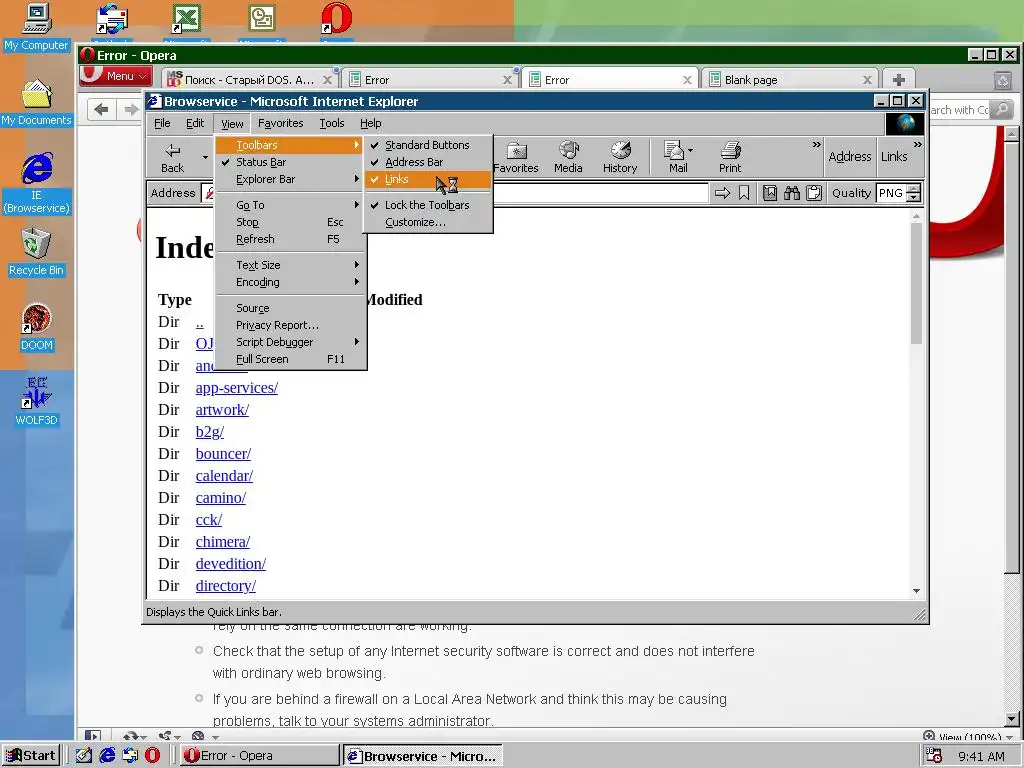This screenshot has width=1024, height=768.
Task: Open the camino/ directory link
Action: click(x=221, y=498)
